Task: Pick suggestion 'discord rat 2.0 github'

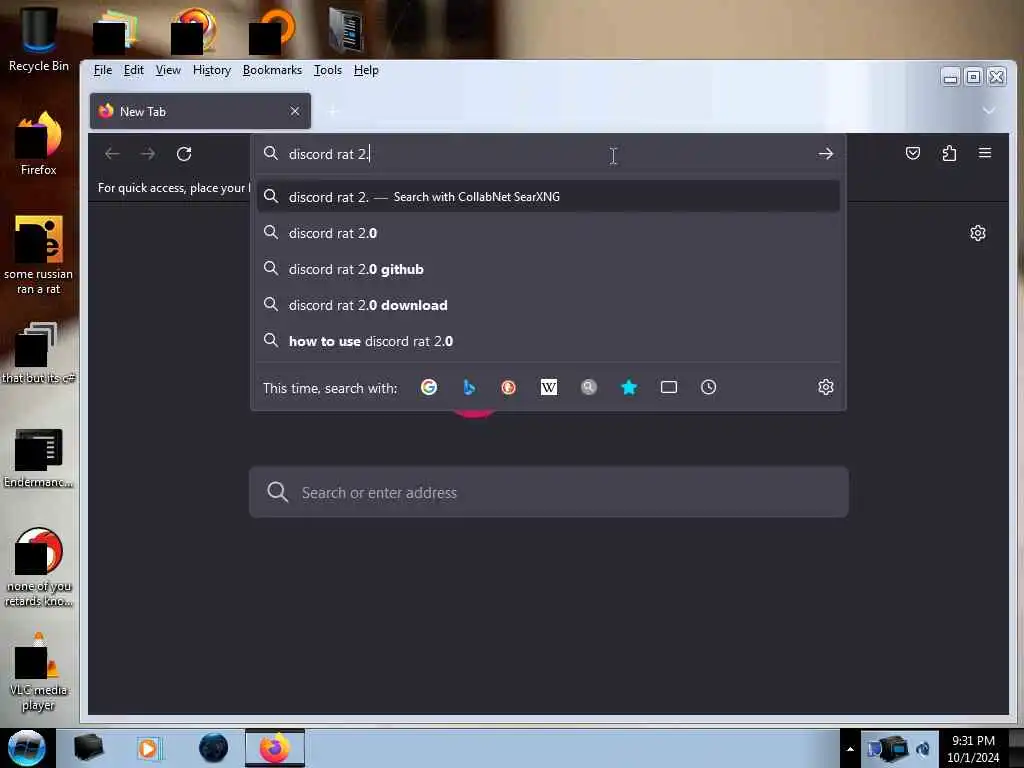Action: click(x=548, y=269)
